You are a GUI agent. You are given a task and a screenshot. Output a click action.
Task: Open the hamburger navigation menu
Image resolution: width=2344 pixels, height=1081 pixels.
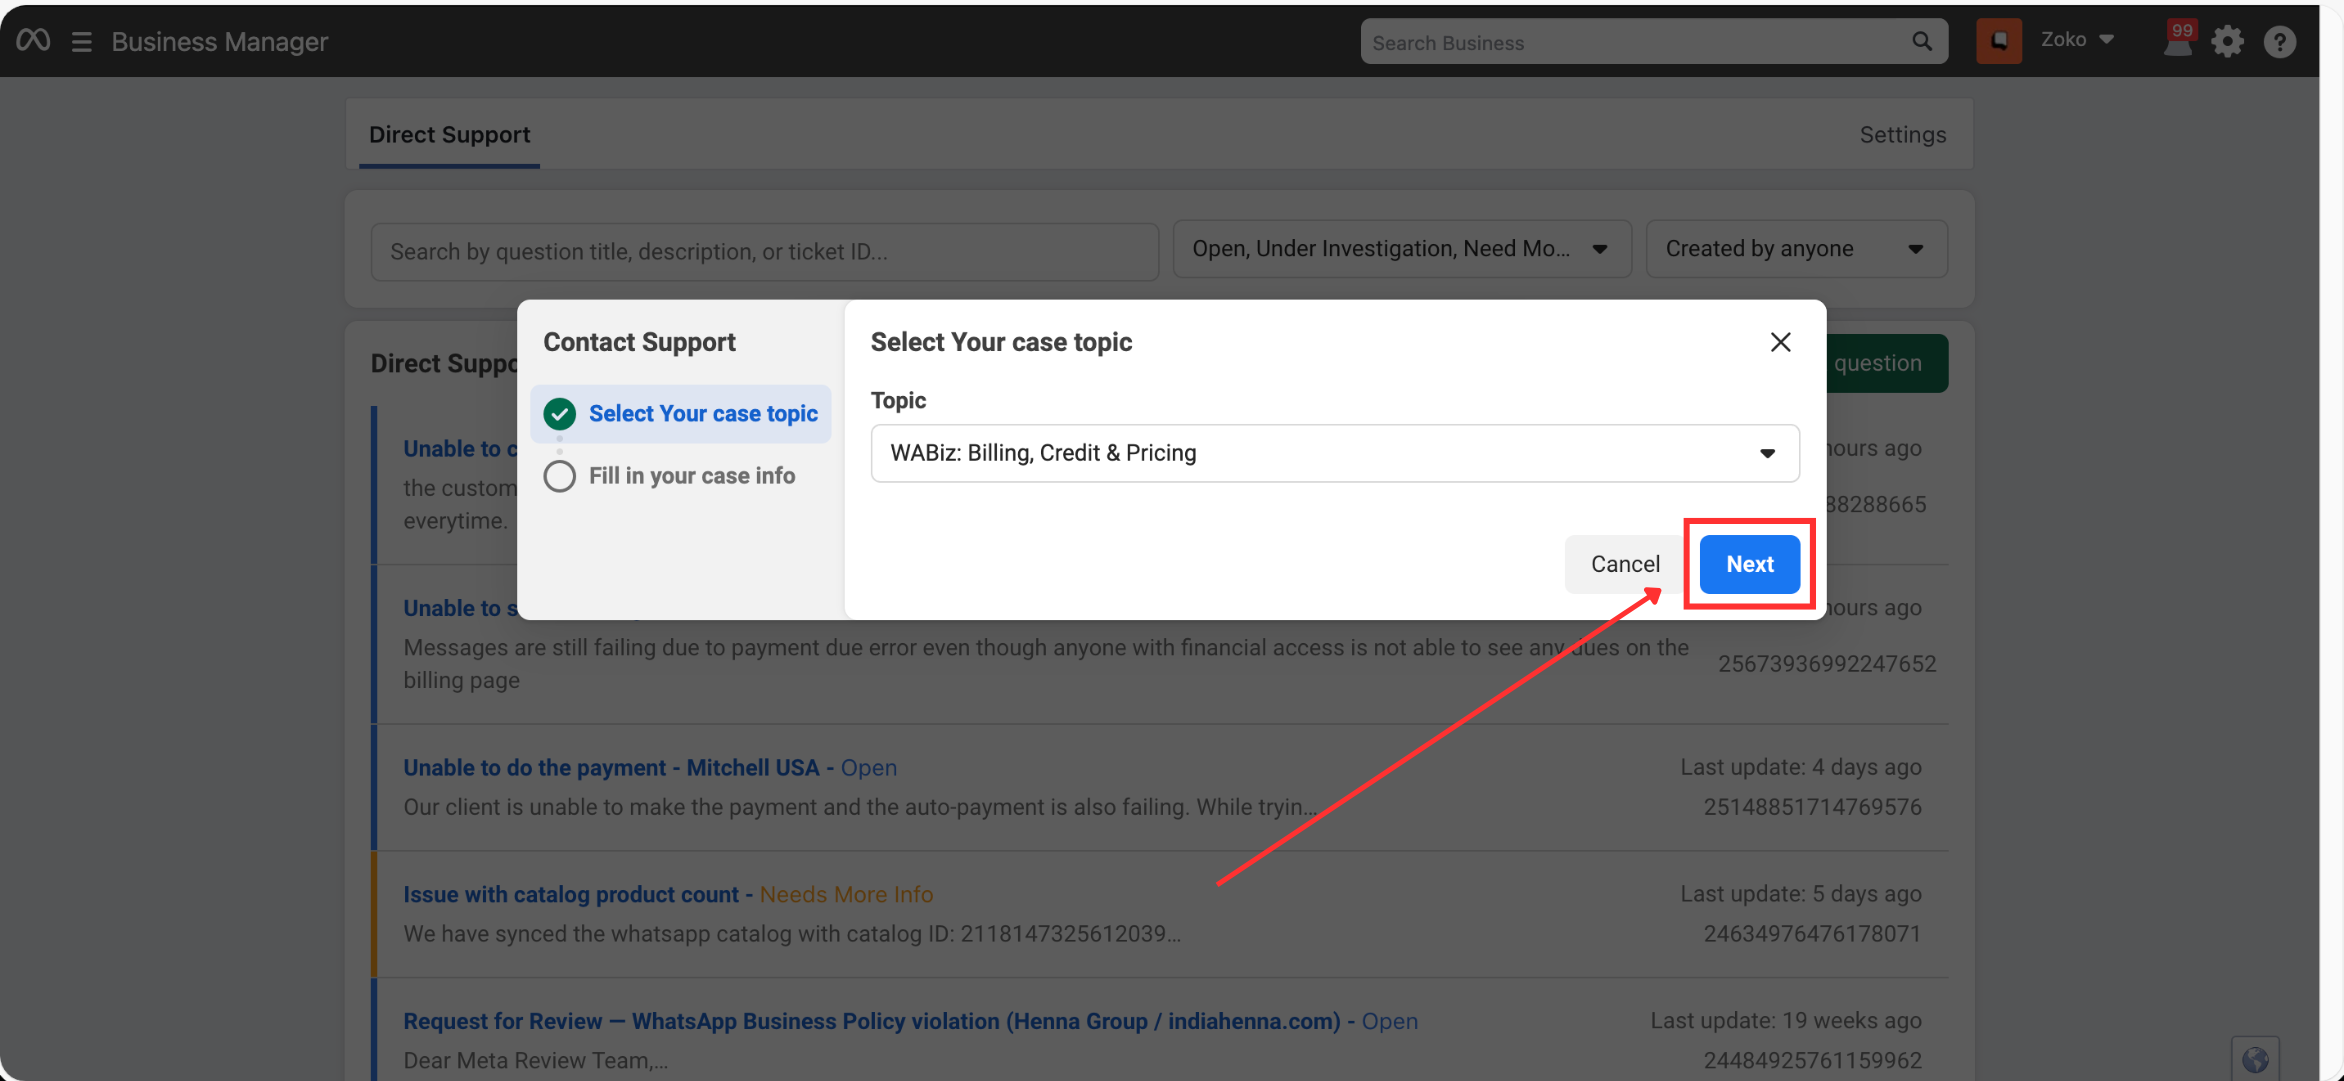coord(82,42)
